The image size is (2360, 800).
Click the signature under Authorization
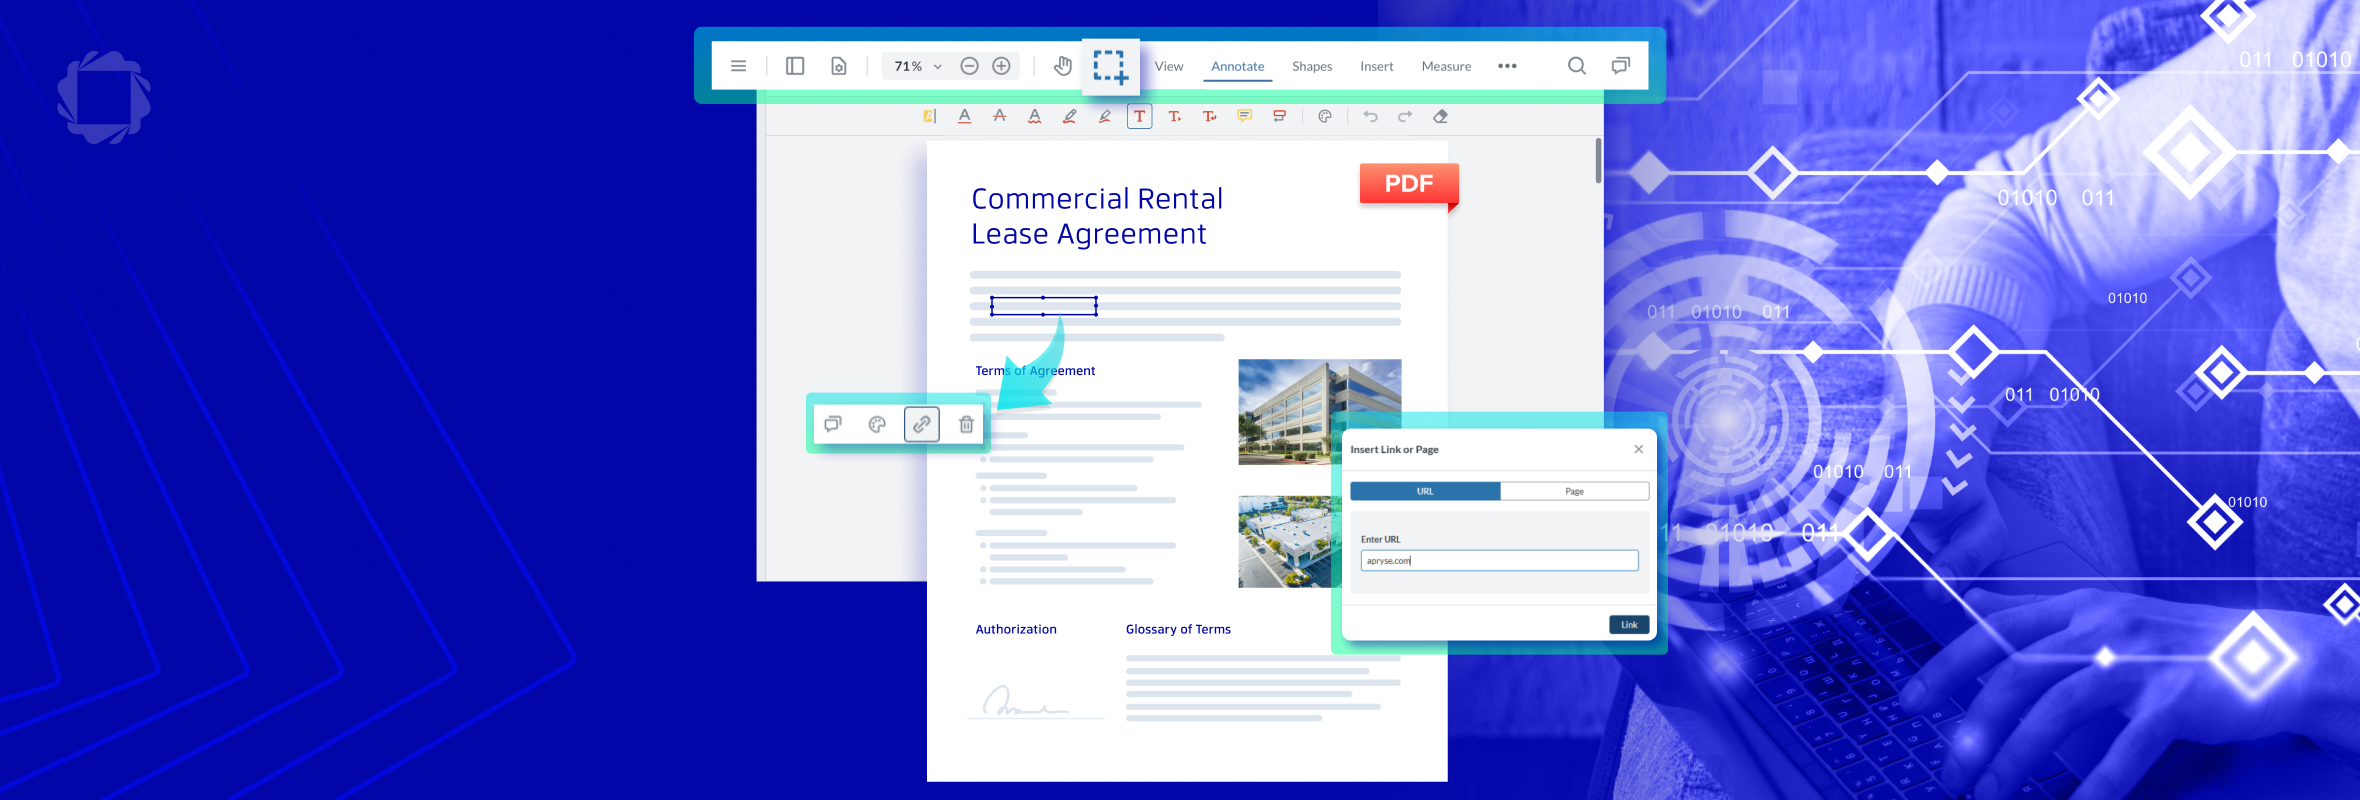coord(1025,701)
